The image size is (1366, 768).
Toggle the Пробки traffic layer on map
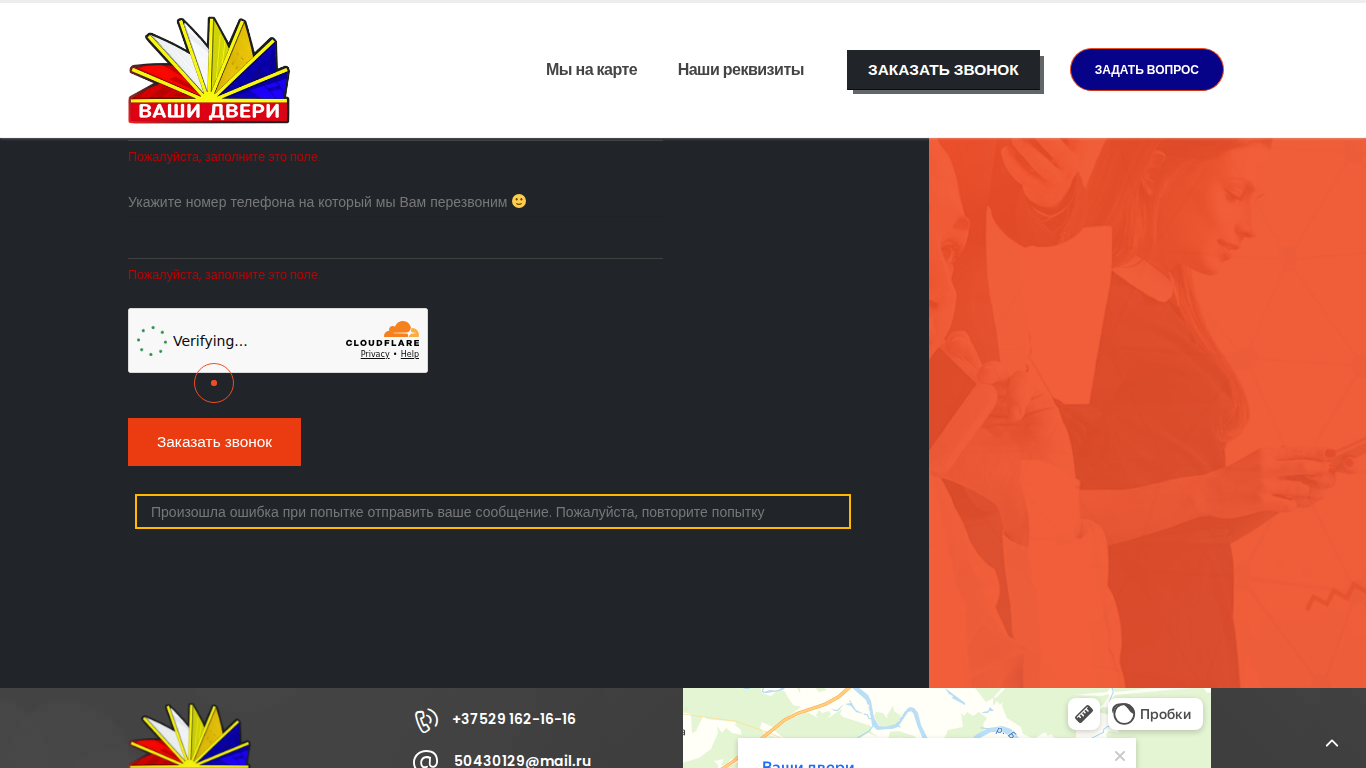[x=1155, y=714]
